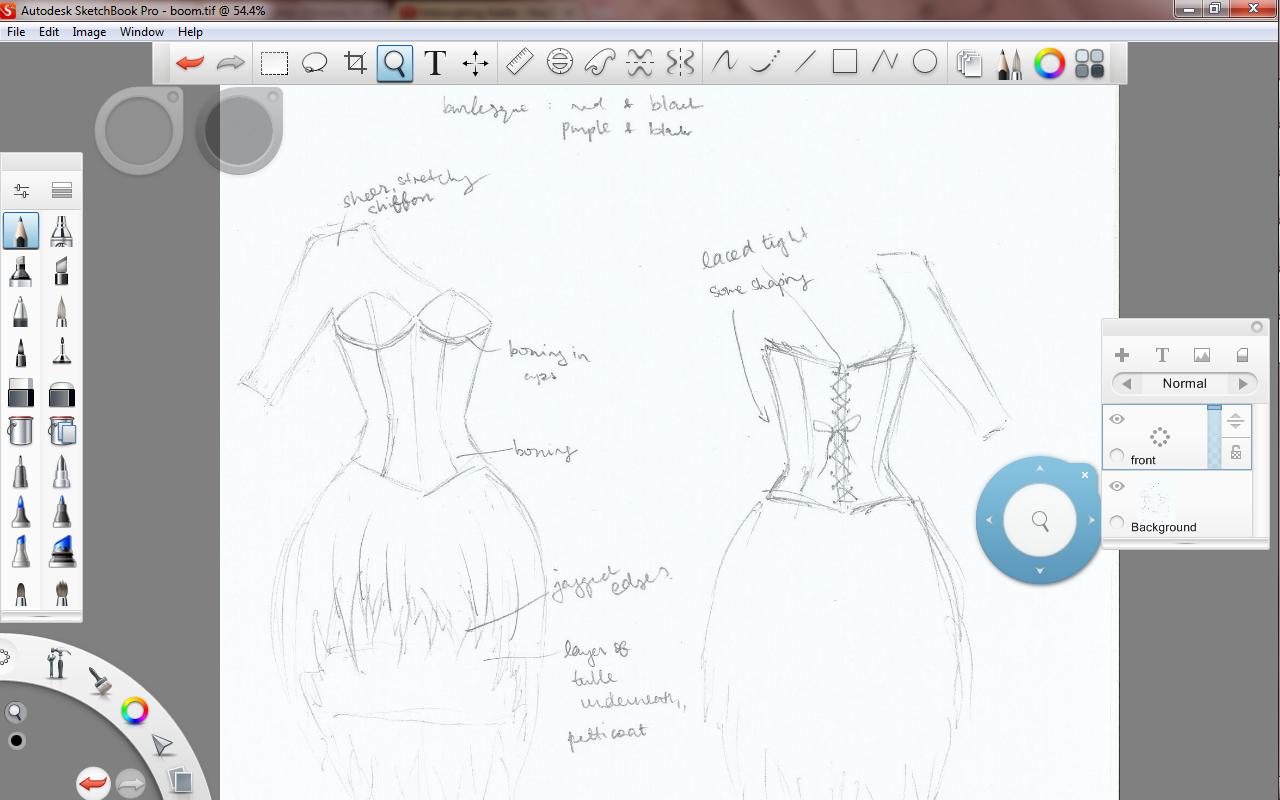Open the Help menu
The image size is (1280, 800).
click(x=190, y=32)
